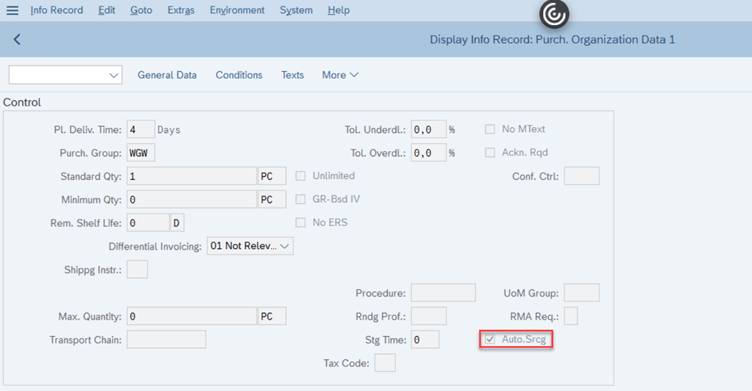The width and height of the screenshot is (752, 391).
Task: Click the Tax Code field
Action: click(x=385, y=363)
